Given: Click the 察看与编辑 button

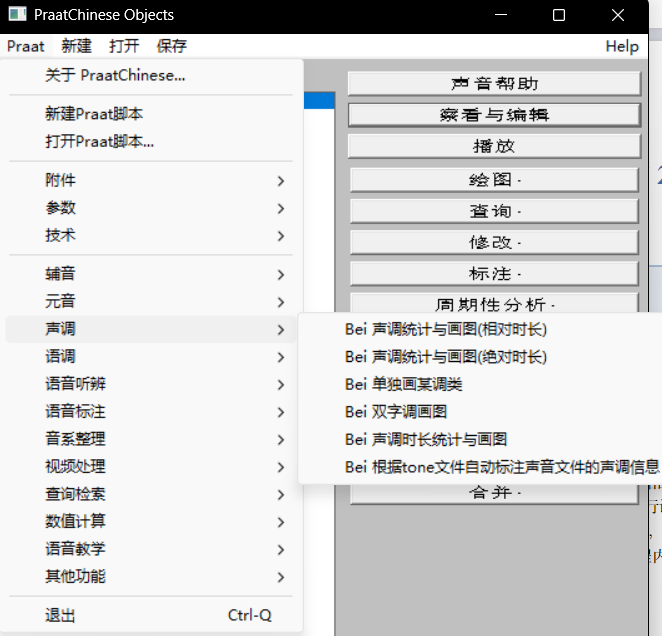Looking at the screenshot, I should pos(494,115).
